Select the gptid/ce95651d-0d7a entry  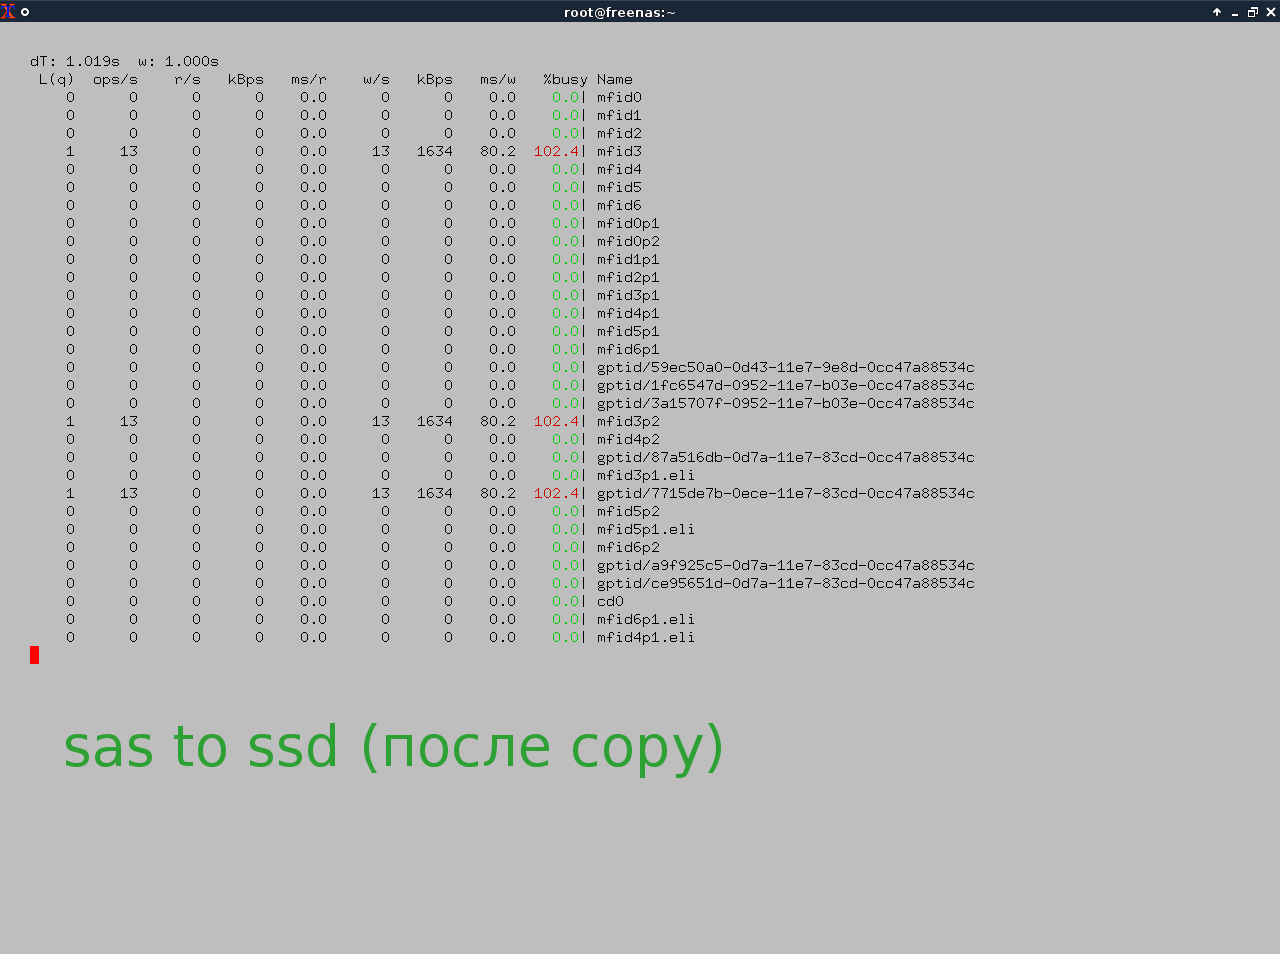tap(786, 583)
